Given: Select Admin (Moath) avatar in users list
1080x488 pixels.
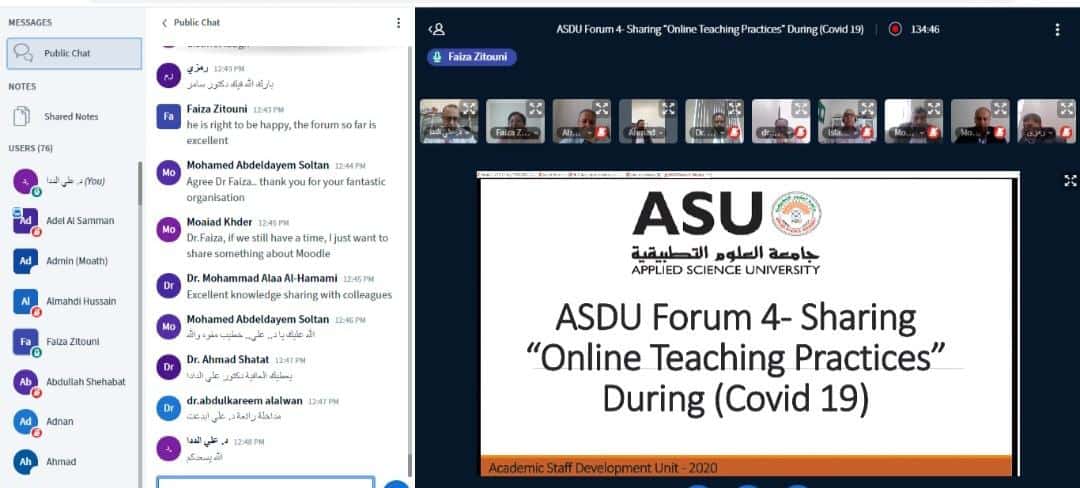Looking at the screenshot, I should click(25, 261).
